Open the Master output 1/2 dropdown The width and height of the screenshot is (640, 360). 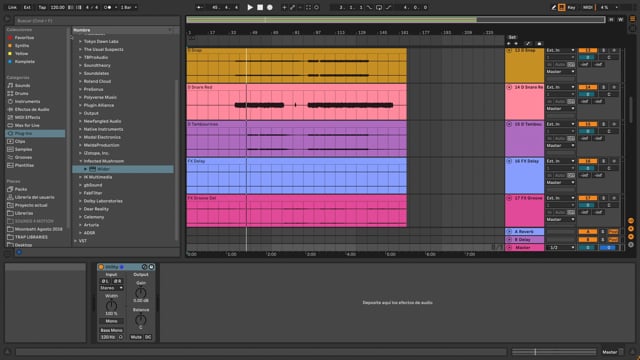pyautogui.click(x=561, y=248)
